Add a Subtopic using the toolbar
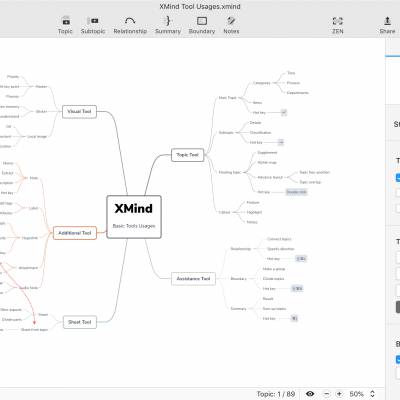Image resolution: width=400 pixels, height=400 pixels. (x=93, y=25)
